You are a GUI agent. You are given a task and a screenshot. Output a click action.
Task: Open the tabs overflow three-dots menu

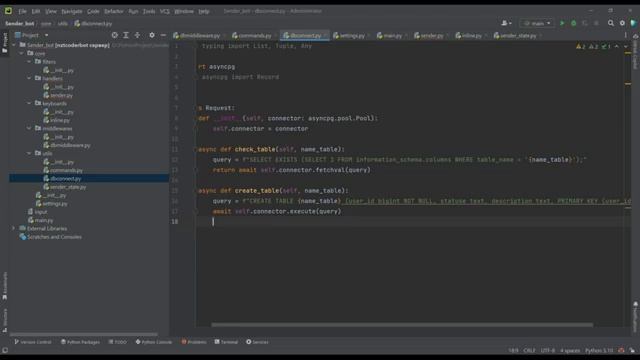(x=625, y=36)
